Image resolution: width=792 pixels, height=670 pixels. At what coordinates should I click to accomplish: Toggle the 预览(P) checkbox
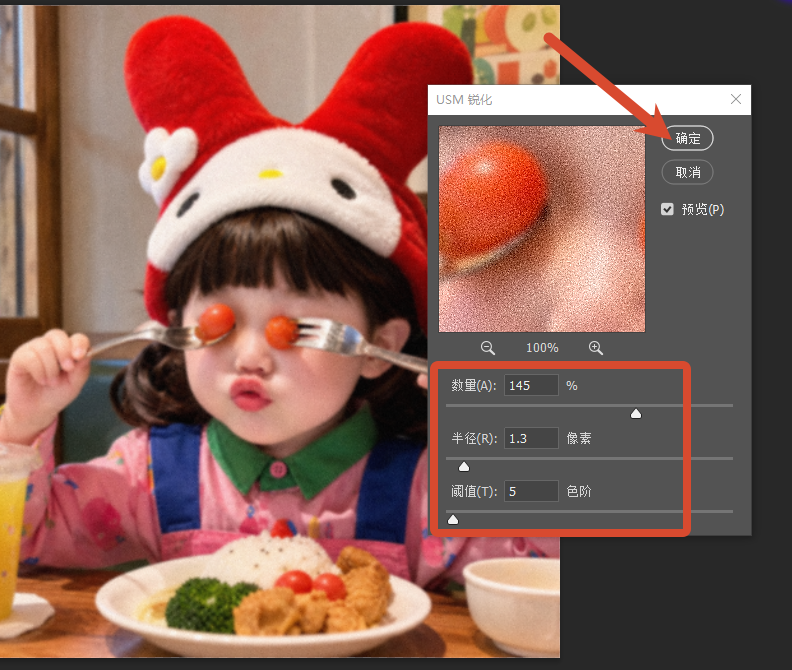667,209
